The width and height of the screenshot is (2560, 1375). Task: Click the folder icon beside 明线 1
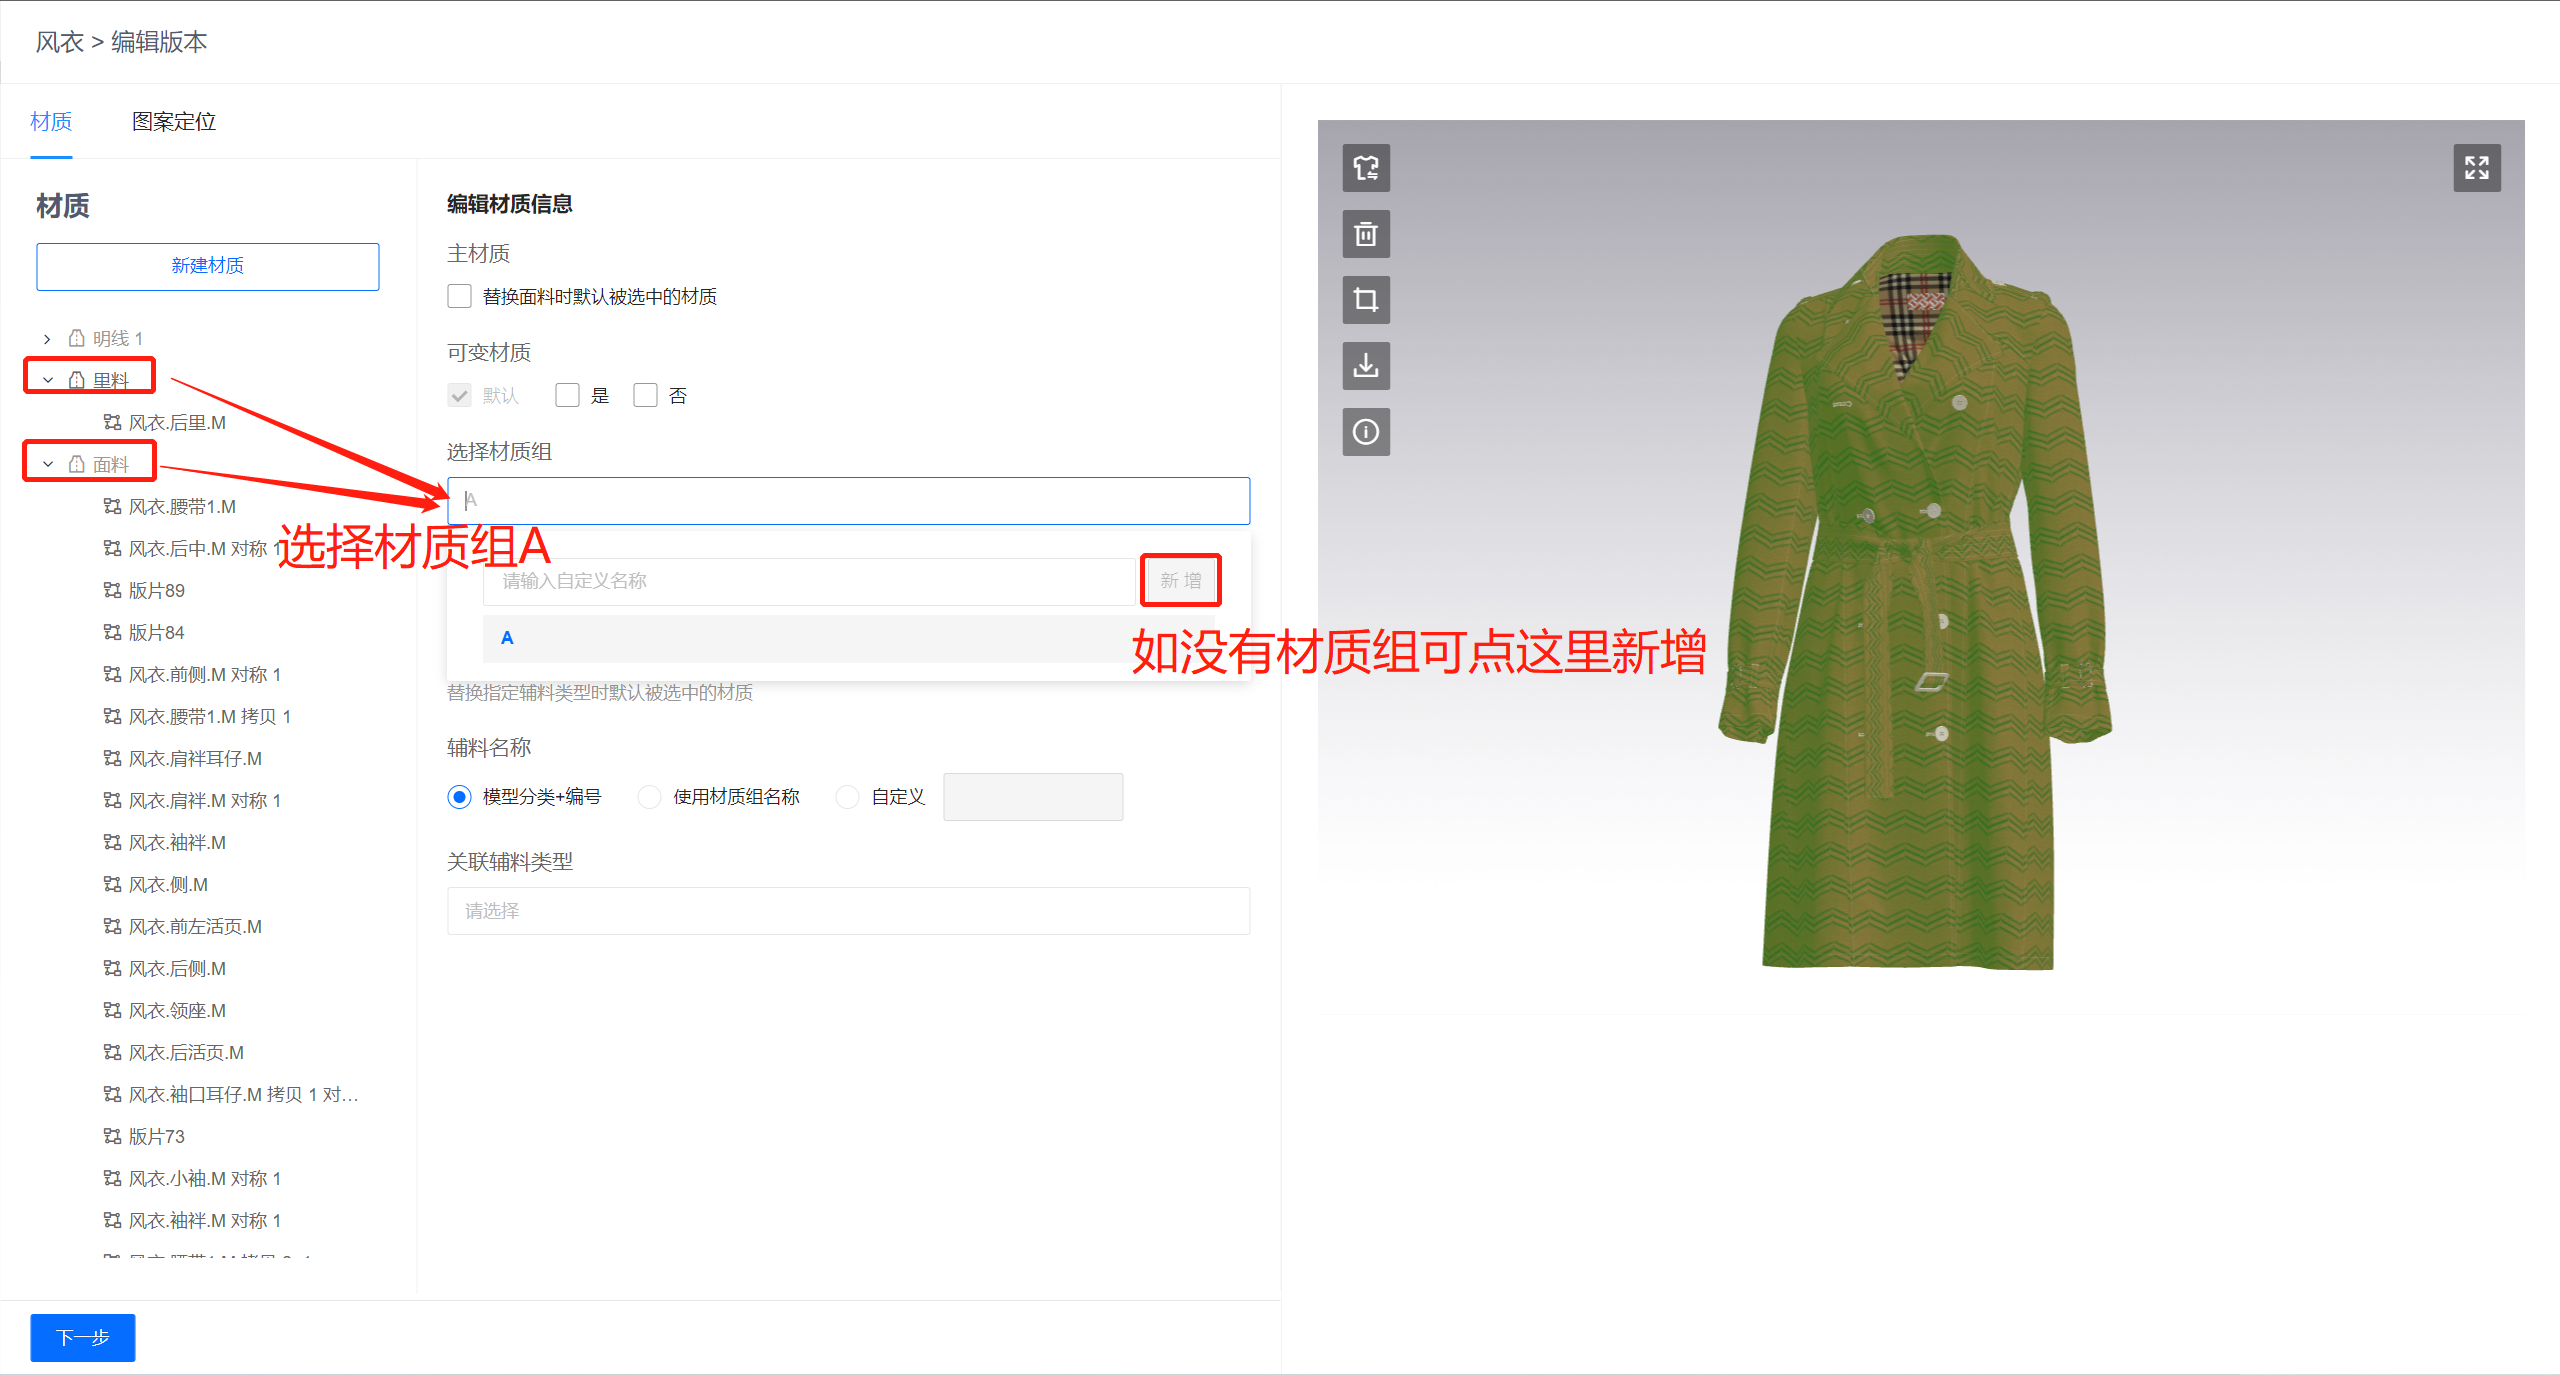[76, 338]
